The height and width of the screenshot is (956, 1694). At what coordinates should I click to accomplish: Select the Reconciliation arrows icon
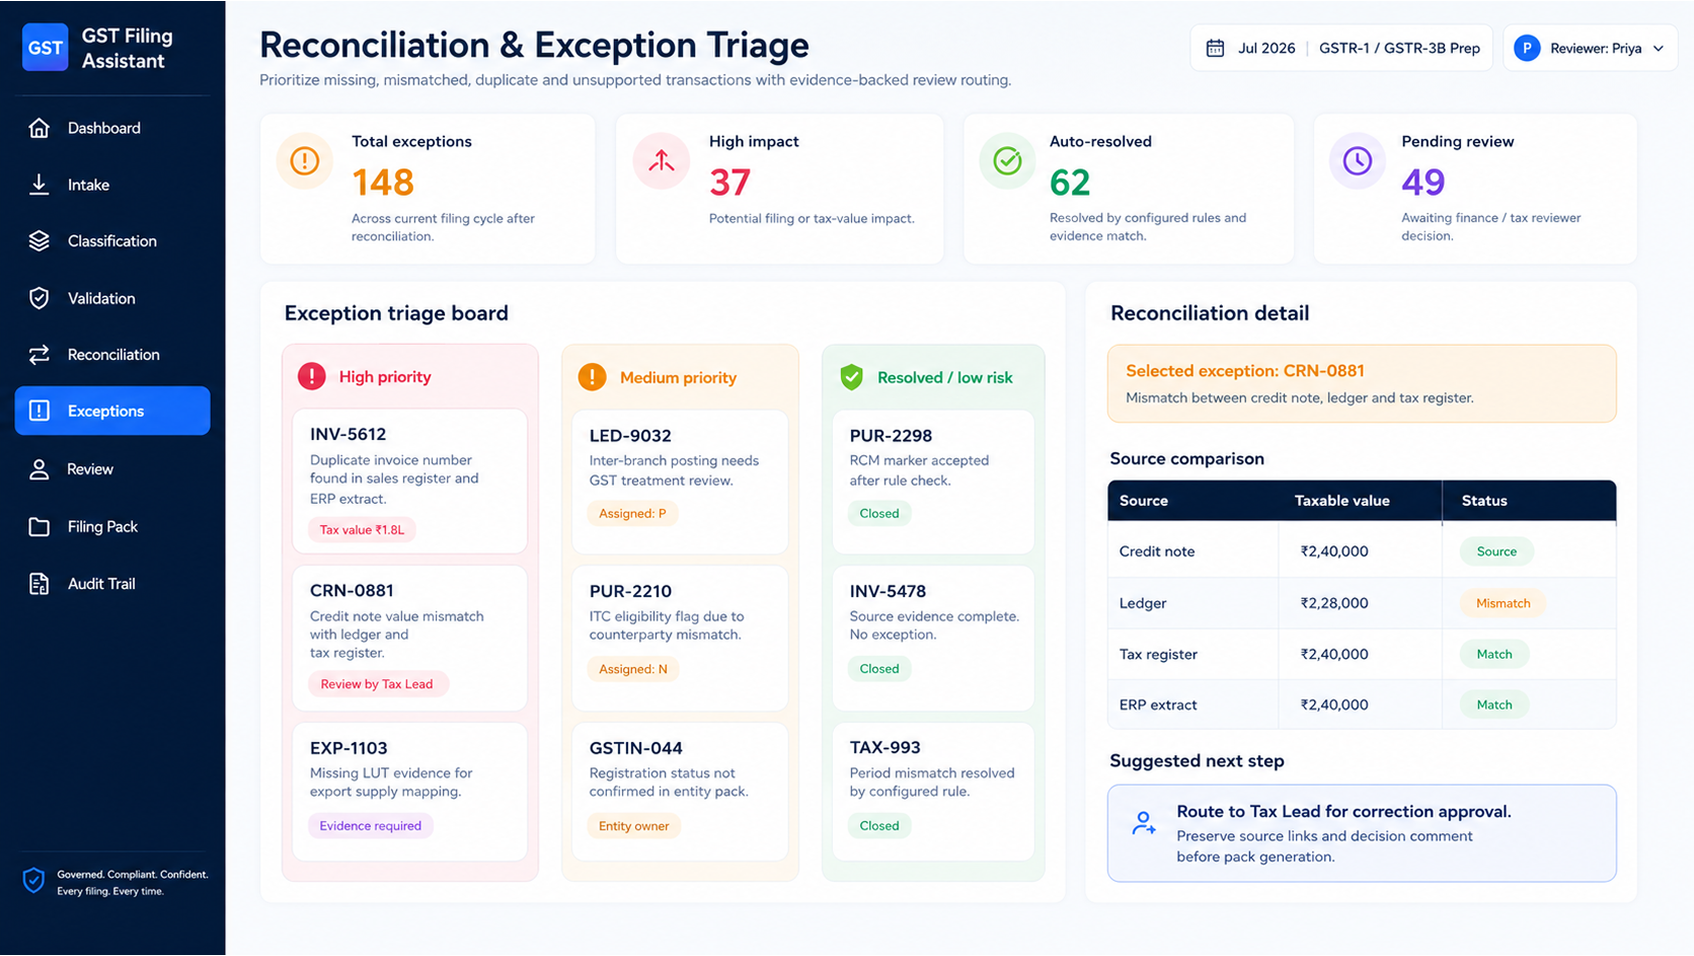[39, 355]
